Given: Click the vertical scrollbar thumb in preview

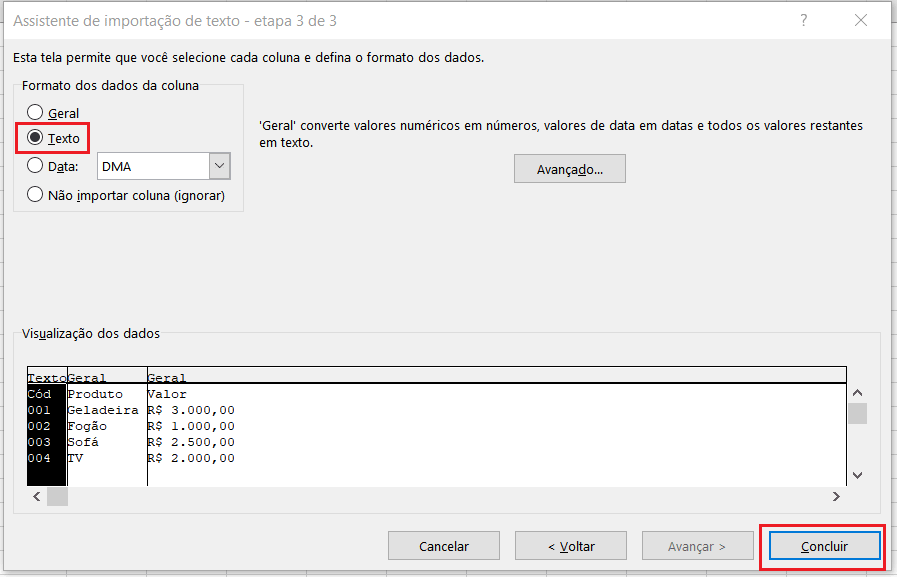Looking at the screenshot, I should point(857,414).
